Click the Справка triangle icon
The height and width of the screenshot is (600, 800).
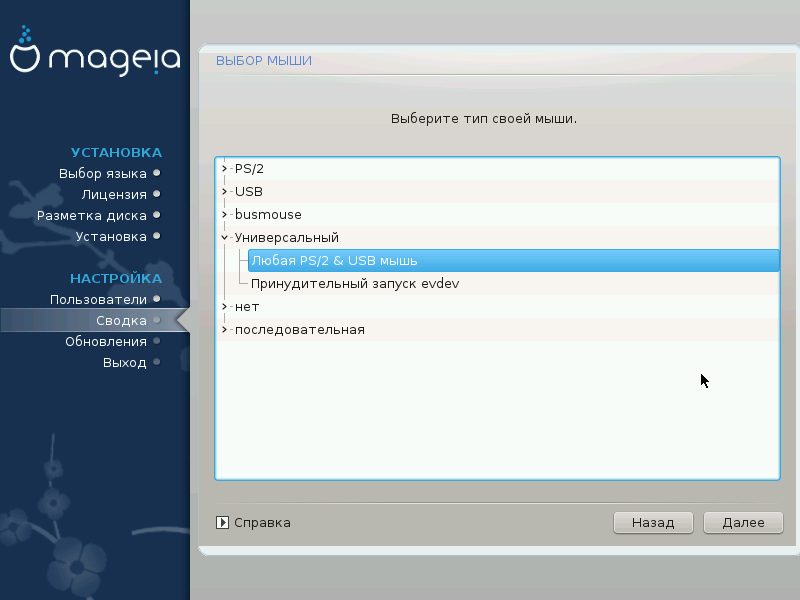pos(222,522)
